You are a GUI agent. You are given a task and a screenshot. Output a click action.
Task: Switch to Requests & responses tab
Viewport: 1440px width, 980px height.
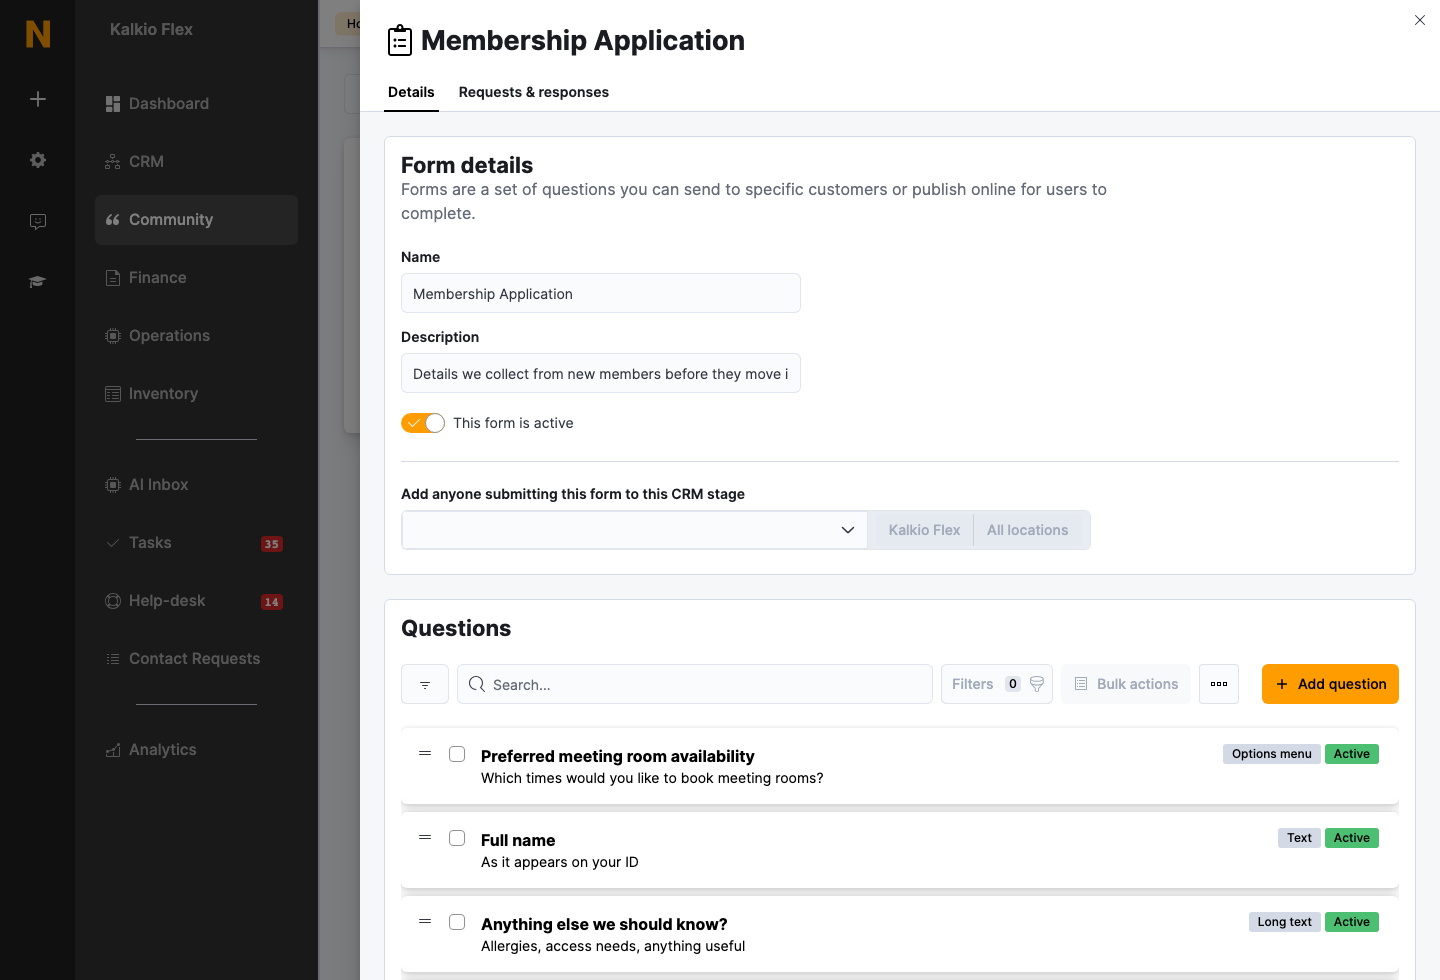pyautogui.click(x=534, y=92)
